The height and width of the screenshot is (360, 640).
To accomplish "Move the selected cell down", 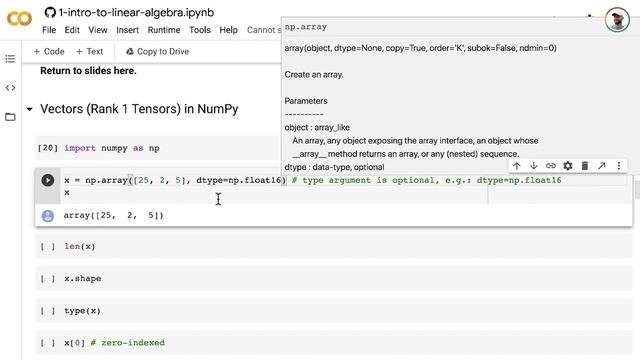I will (x=533, y=166).
